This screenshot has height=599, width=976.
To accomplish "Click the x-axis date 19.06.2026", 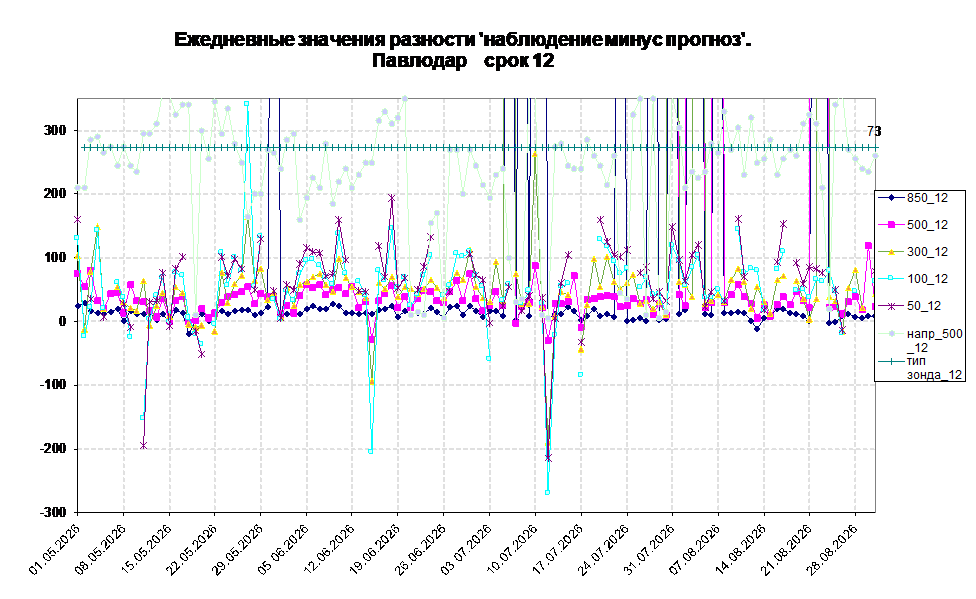I will coord(376,549).
